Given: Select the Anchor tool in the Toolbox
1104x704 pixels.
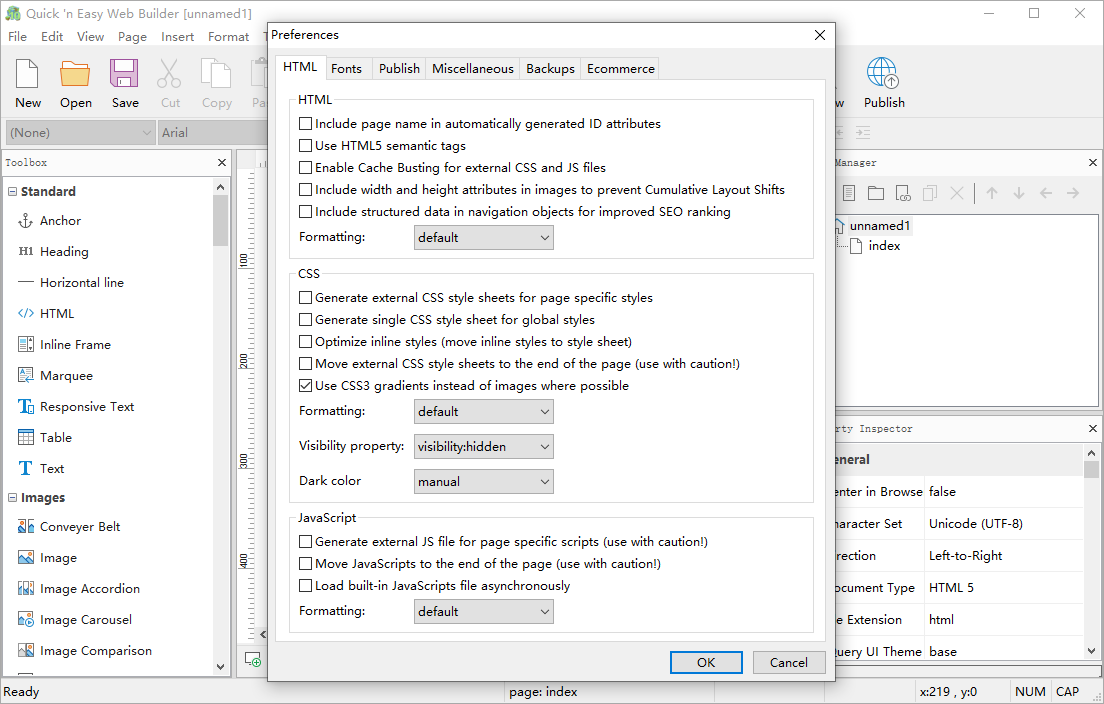Looking at the screenshot, I should coord(58,220).
